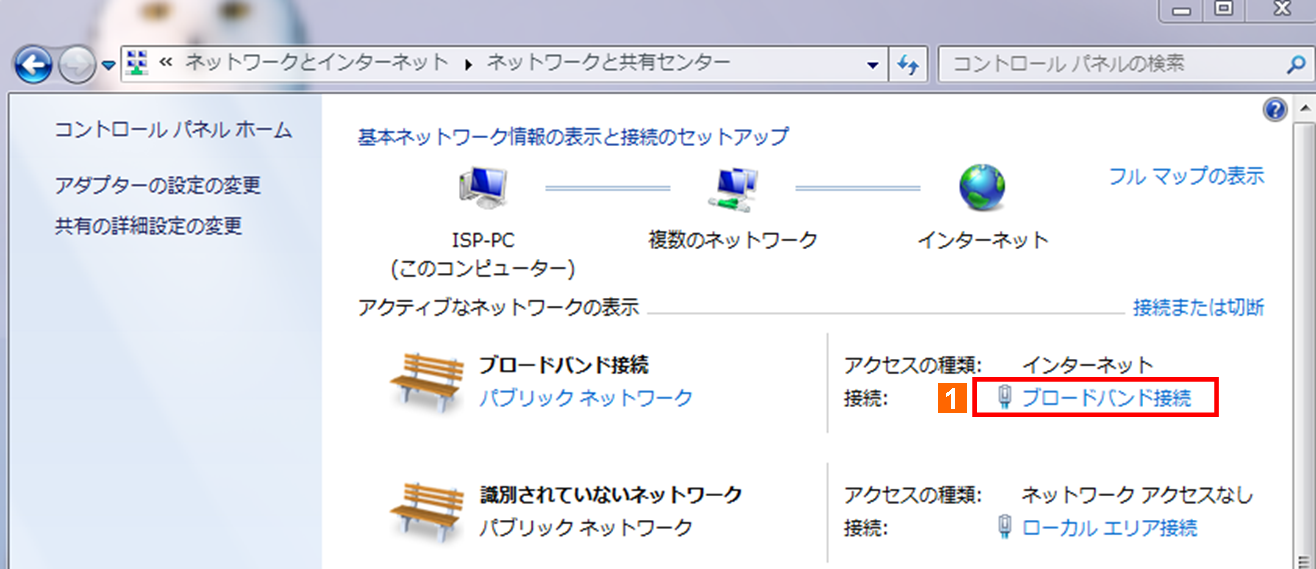Select ネットワークとインターネット breadcrumb
This screenshot has width=1316, height=569.
click(x=317, y=63)
